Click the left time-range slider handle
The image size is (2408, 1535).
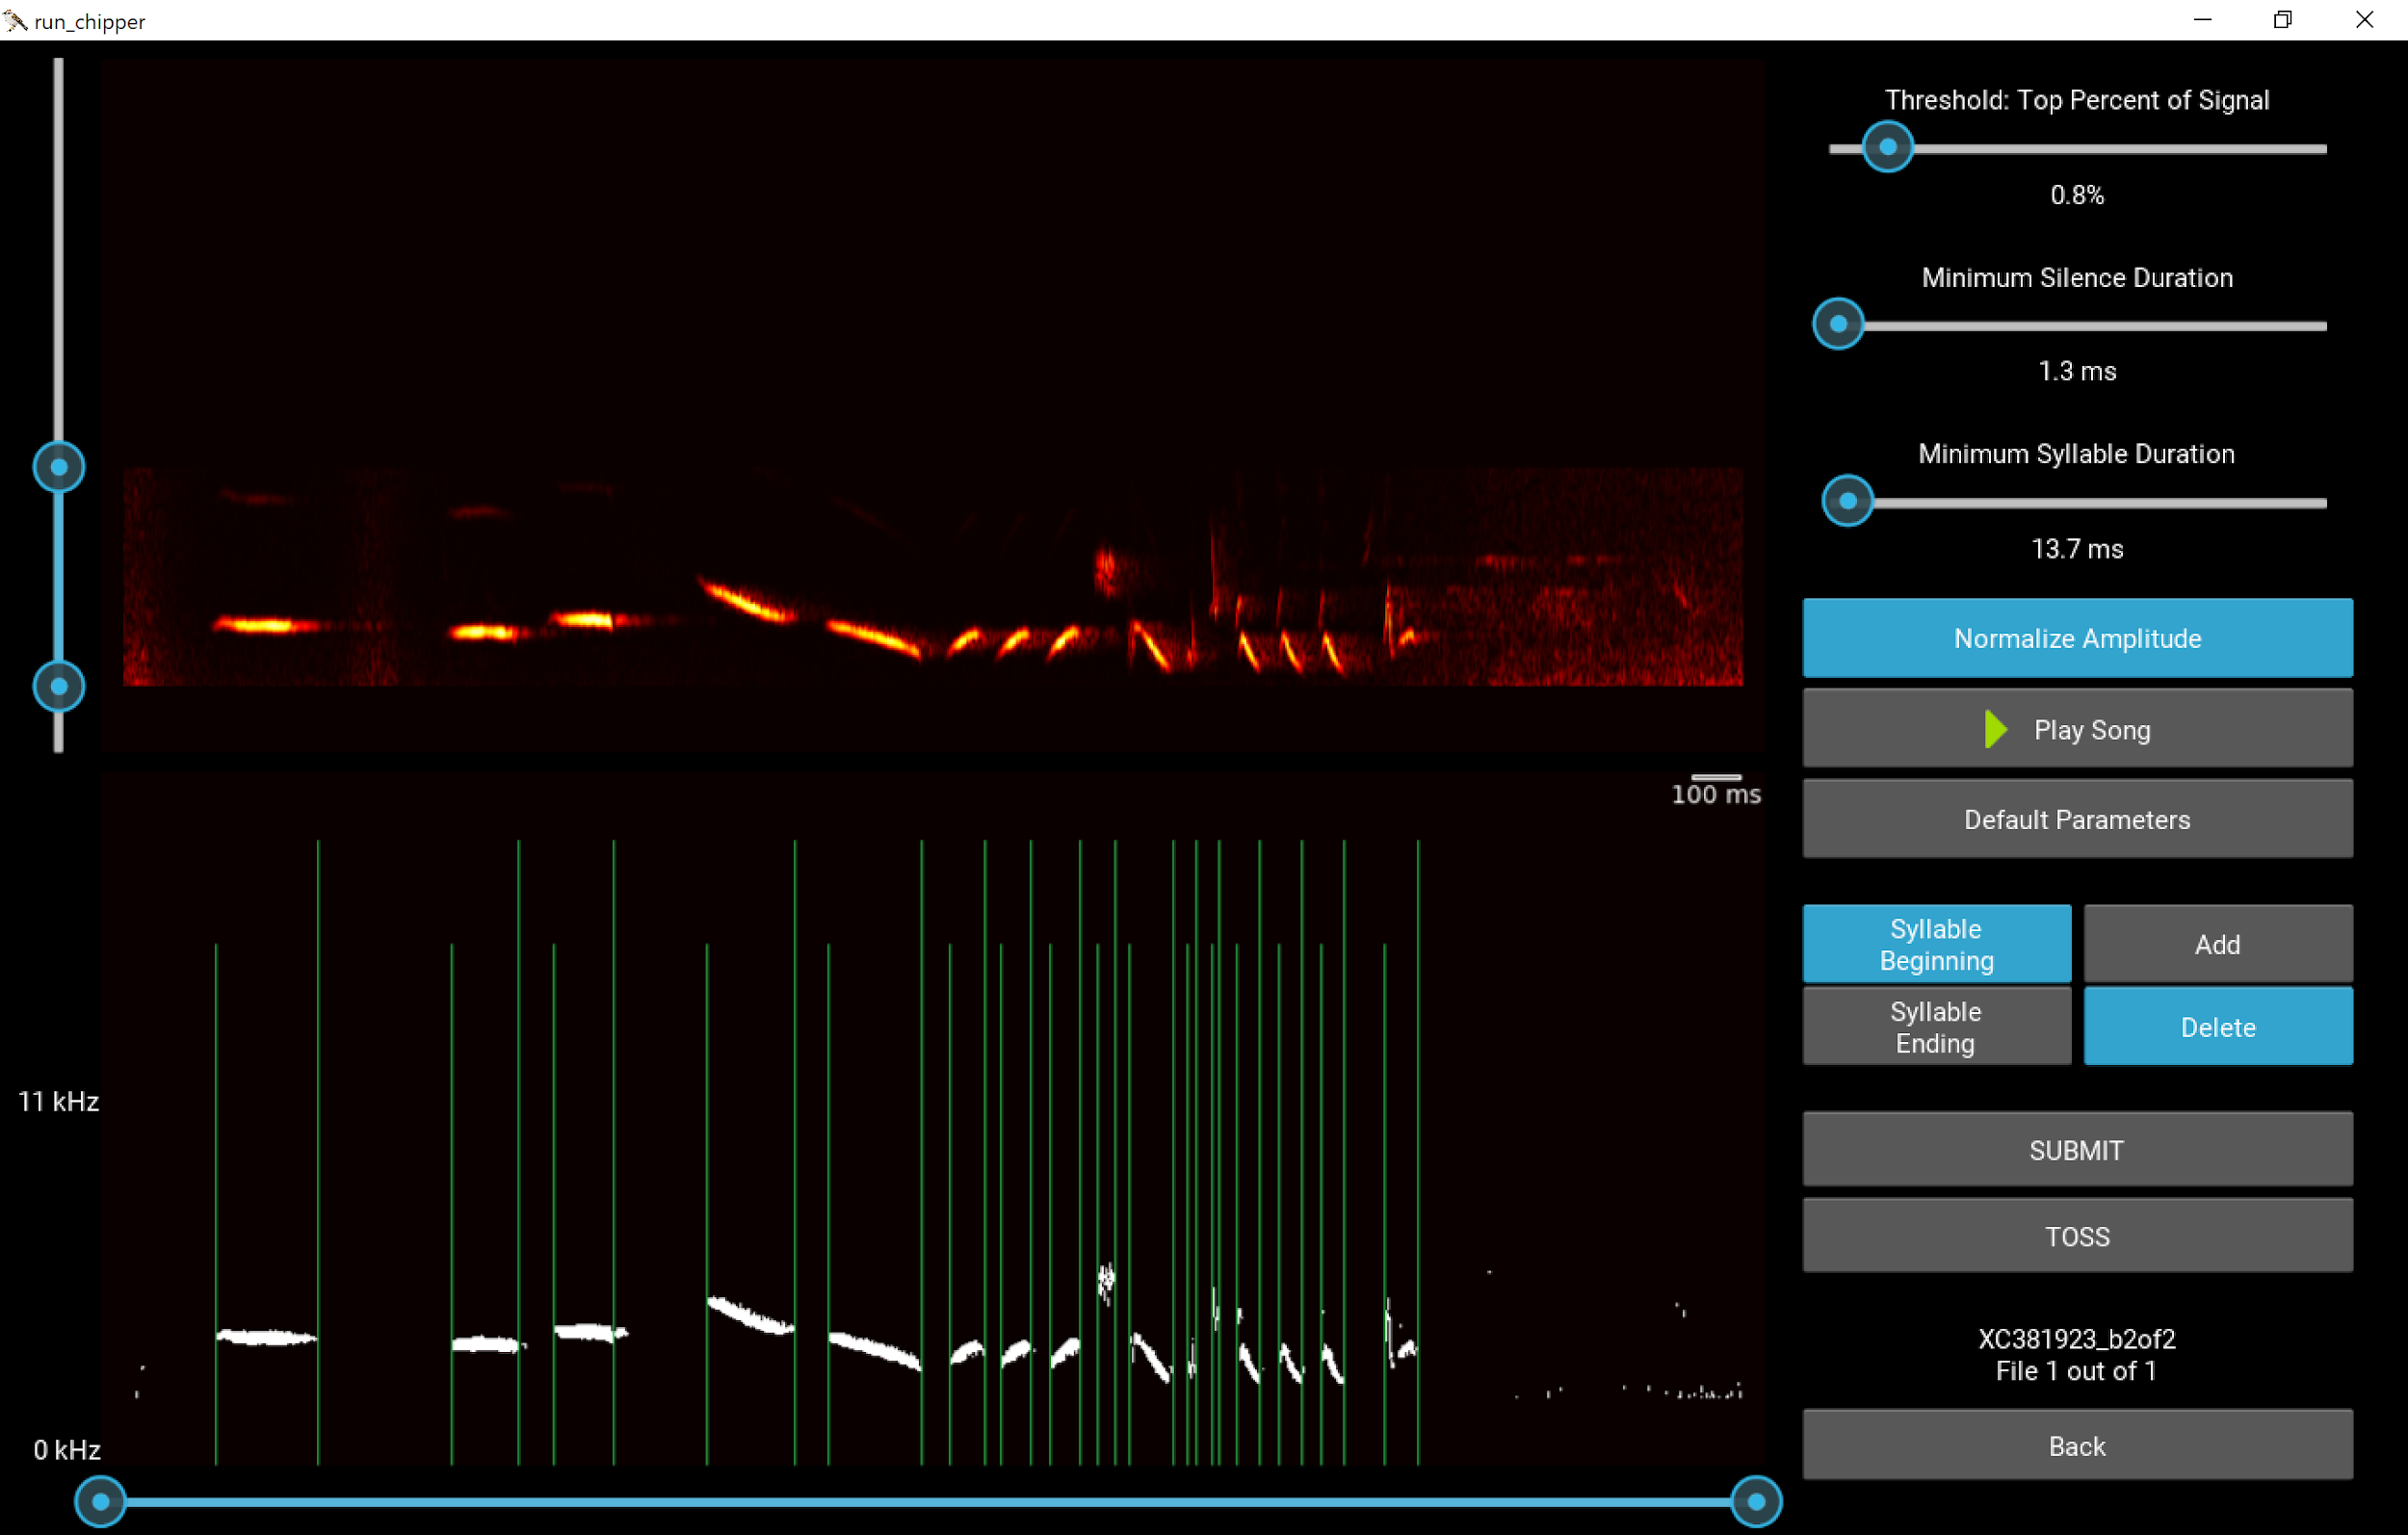point(101,1502)
